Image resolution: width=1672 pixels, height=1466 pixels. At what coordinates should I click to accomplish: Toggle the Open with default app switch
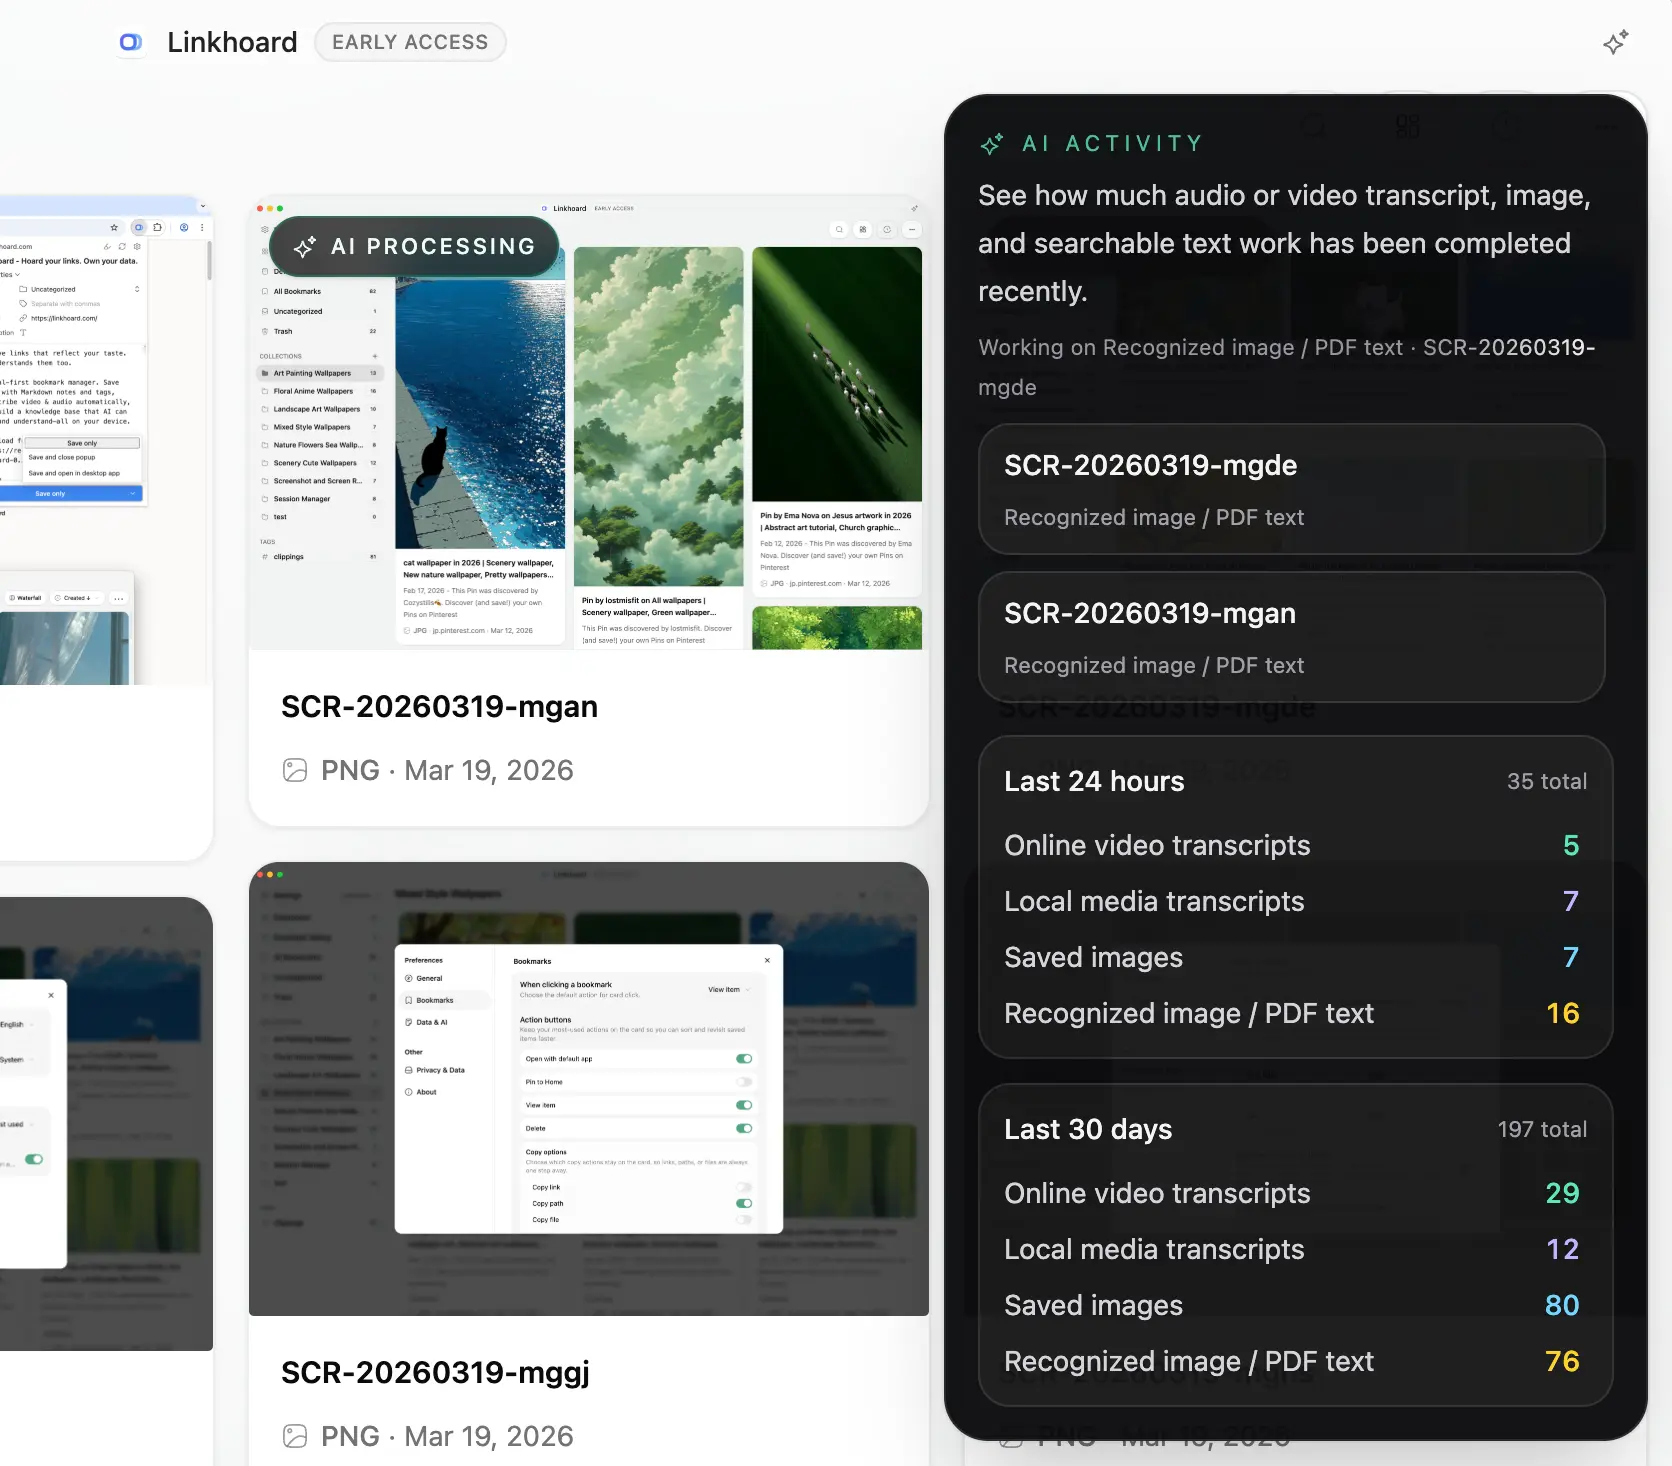[x=743, y=1058]
